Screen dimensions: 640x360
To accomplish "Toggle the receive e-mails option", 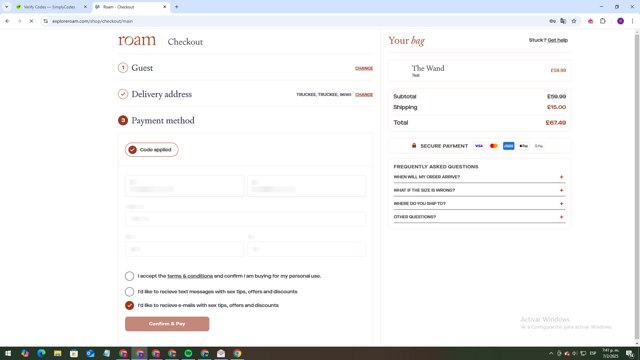I will (129, 305).
